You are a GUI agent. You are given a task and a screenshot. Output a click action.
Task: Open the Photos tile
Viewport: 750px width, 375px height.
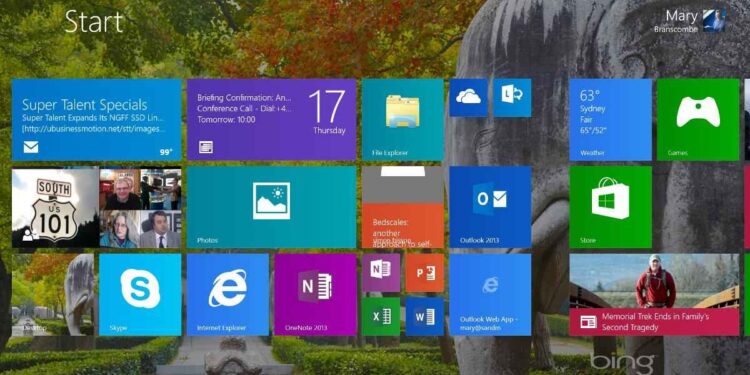(272, 207)
